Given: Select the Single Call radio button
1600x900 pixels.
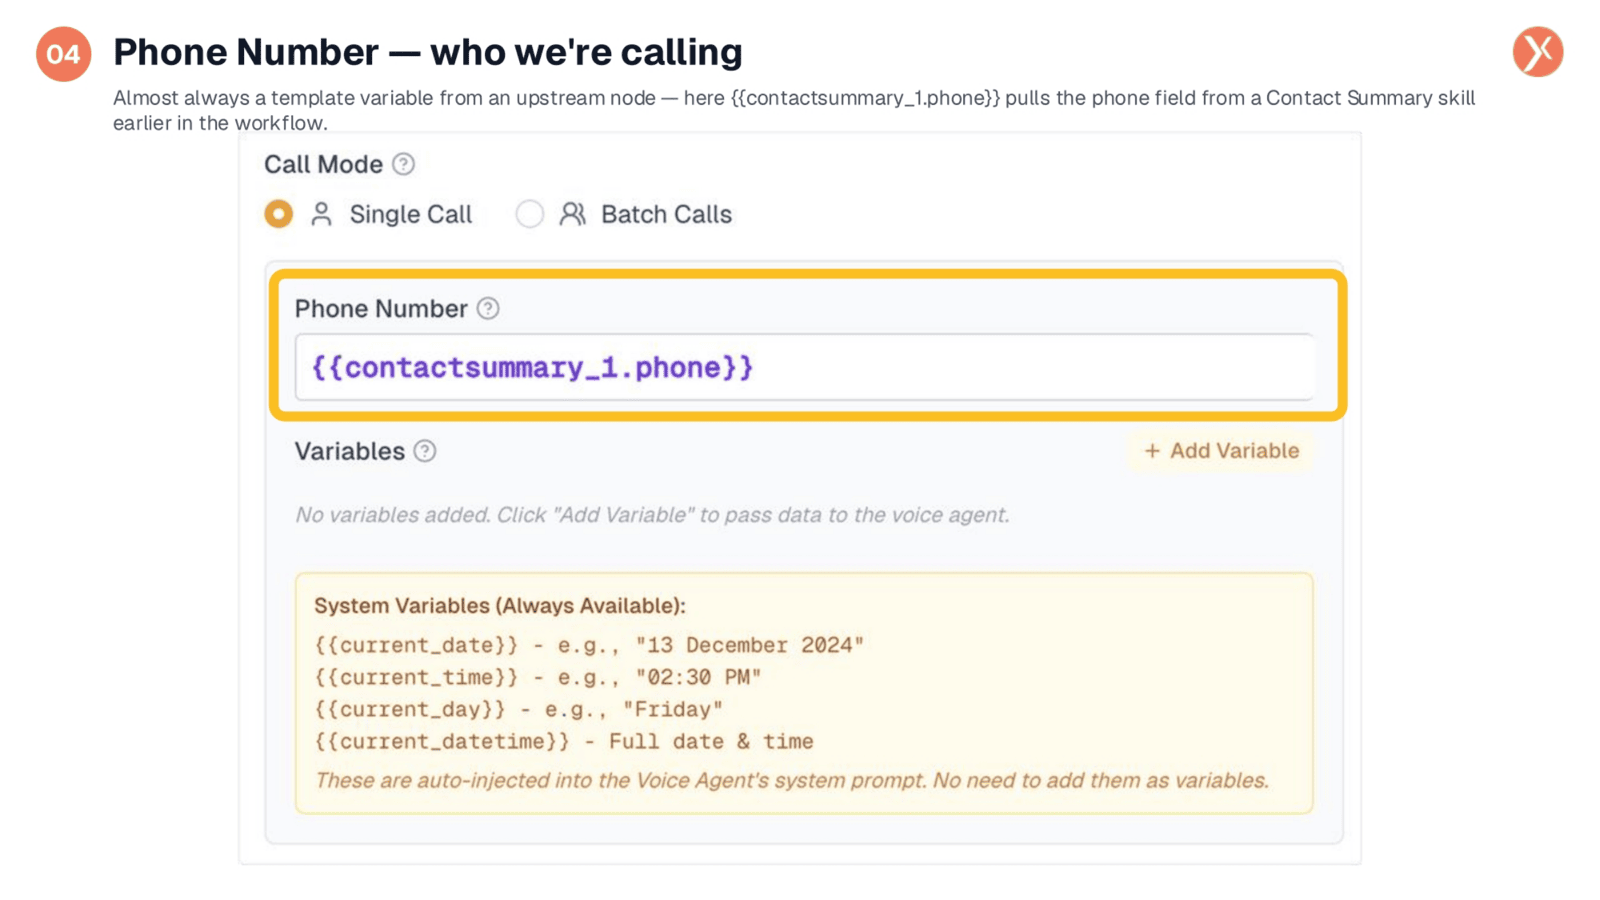Looking at the screenshot, I should tap(279, 214).
